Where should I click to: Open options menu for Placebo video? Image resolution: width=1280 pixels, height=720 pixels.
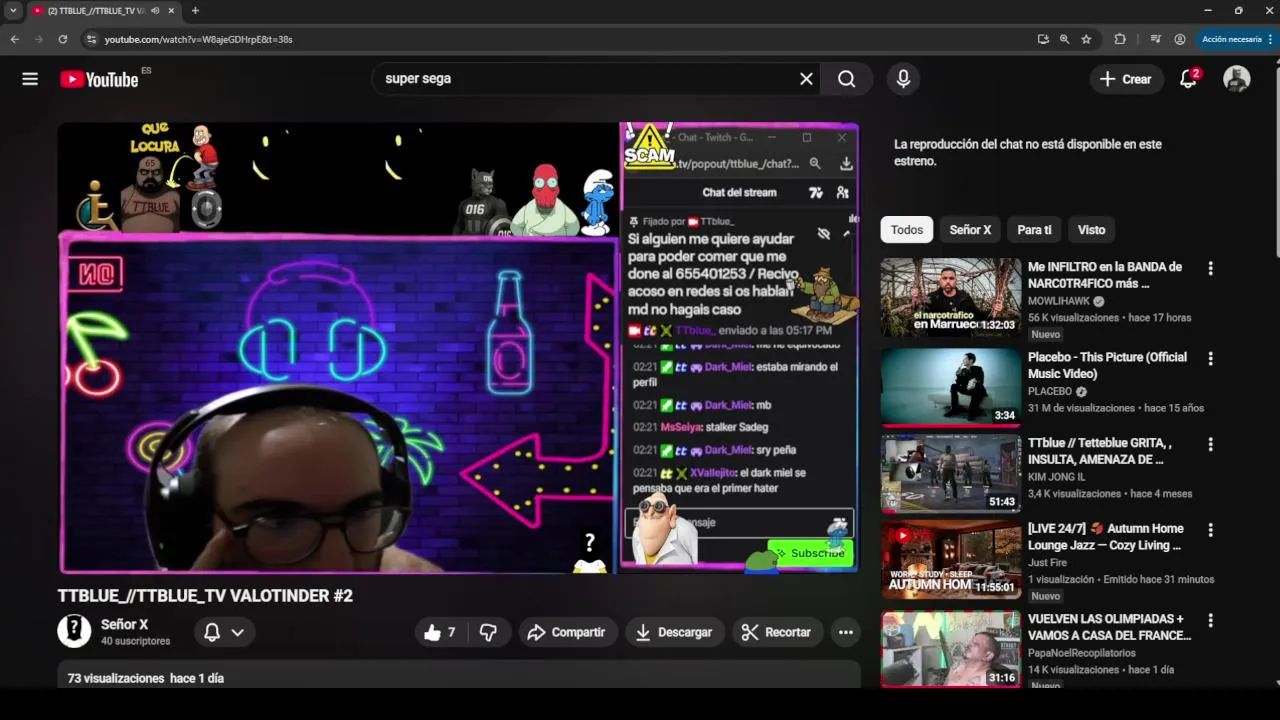tap(1210, 358)
